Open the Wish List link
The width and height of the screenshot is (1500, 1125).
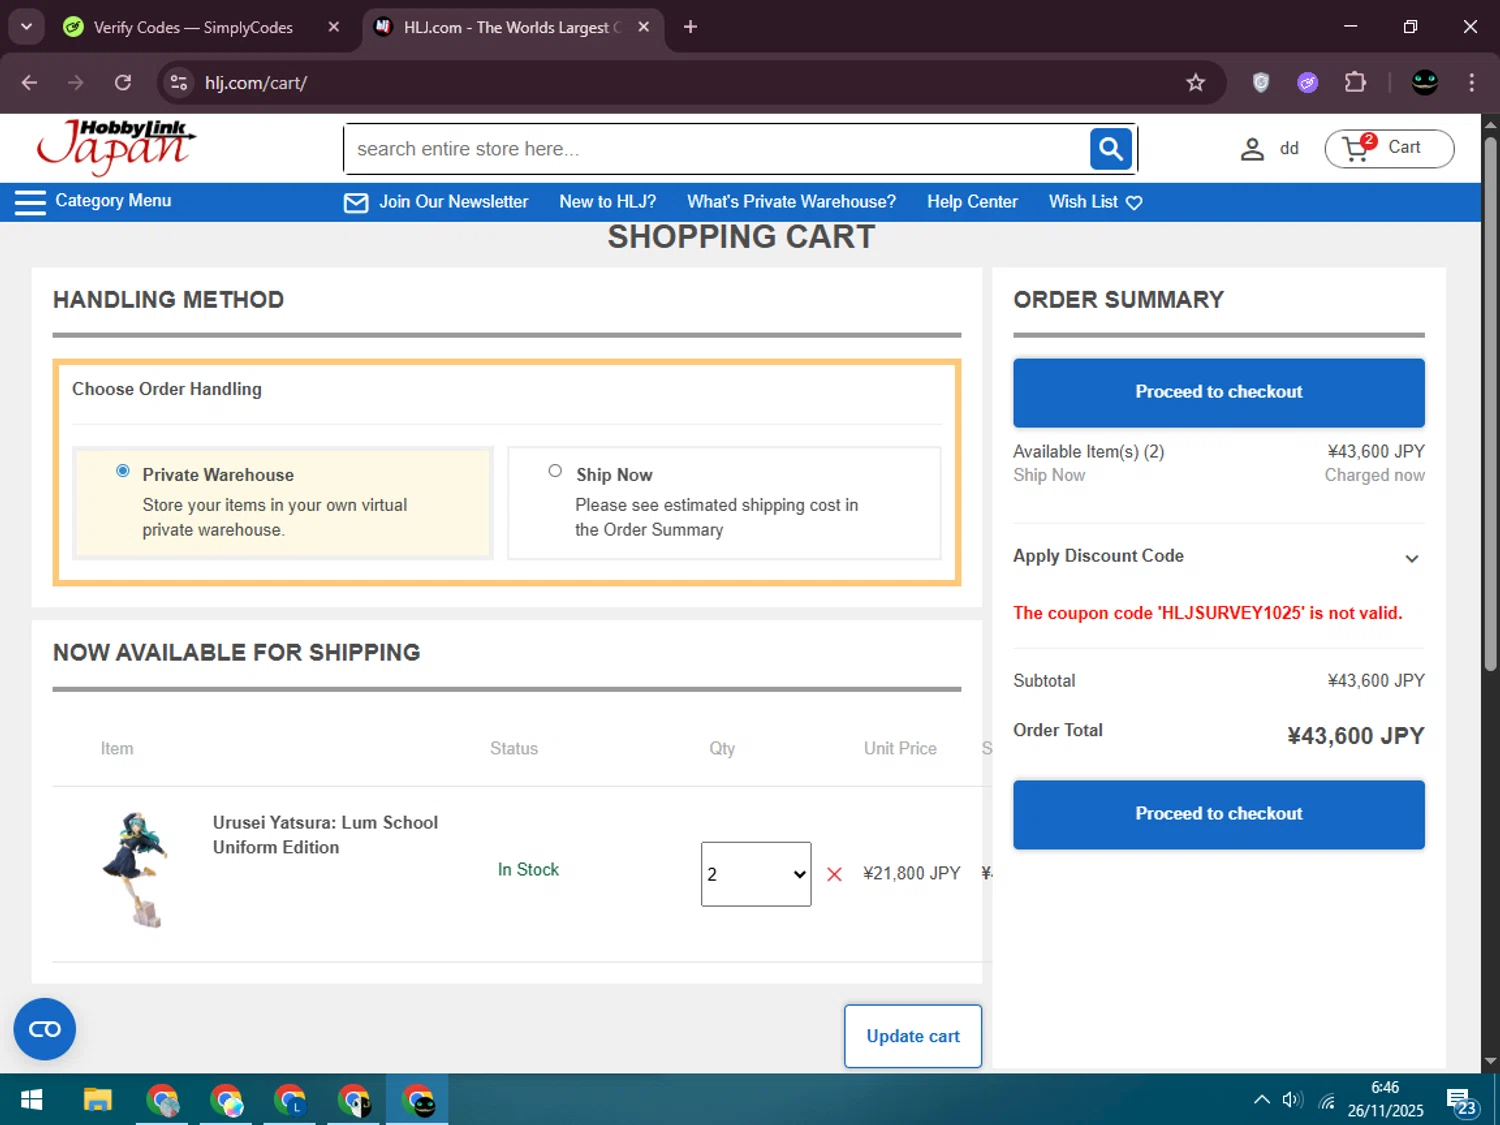1083,202
